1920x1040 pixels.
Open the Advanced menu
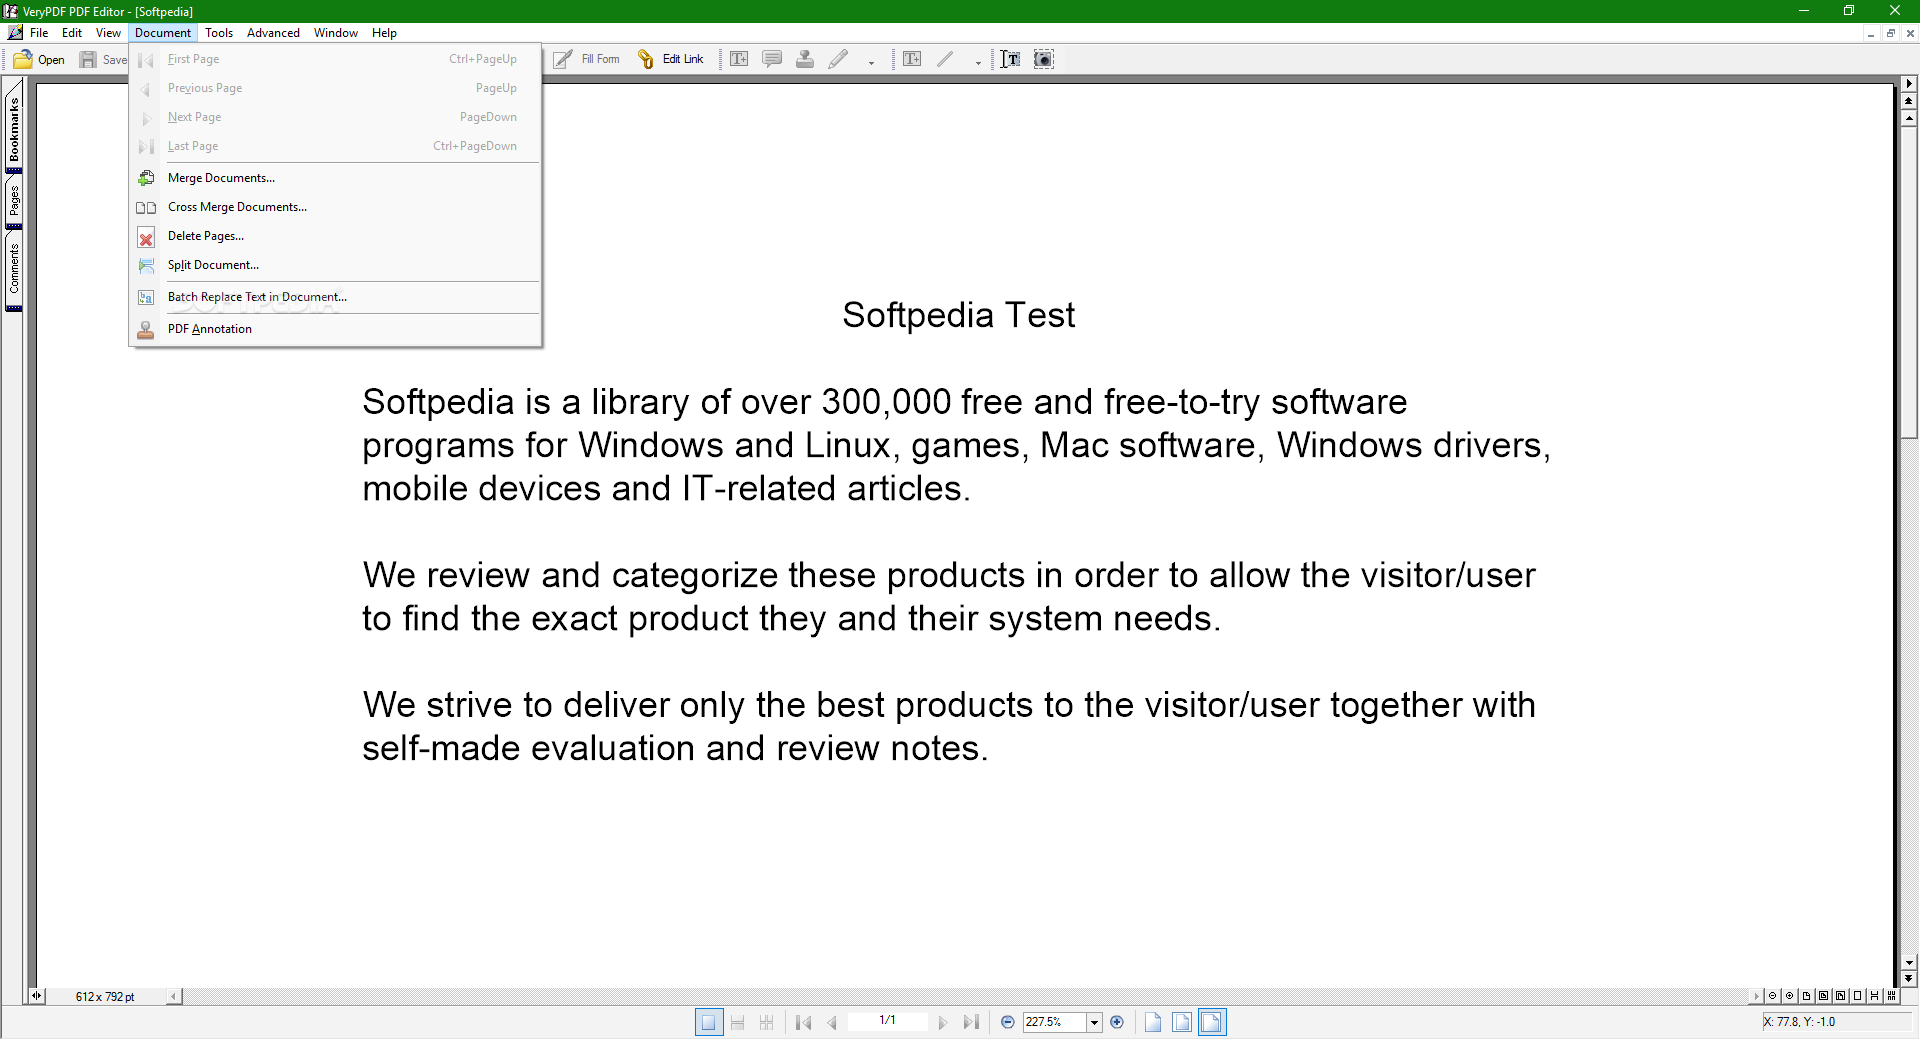[273, 33]
